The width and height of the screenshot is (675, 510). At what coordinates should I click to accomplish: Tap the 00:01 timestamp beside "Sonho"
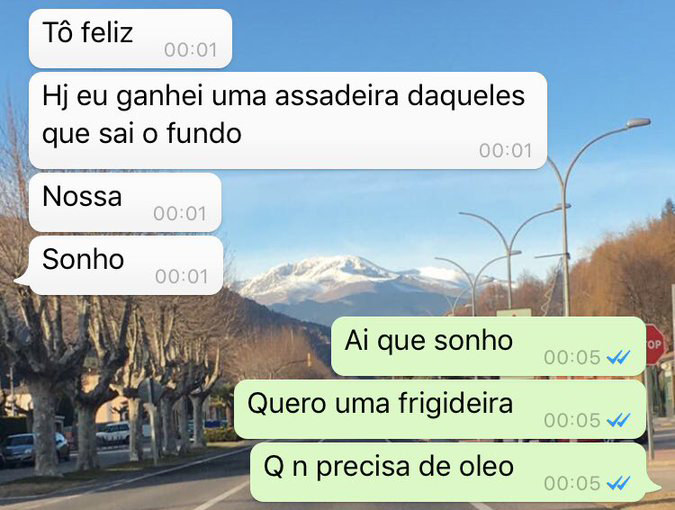click(x=182, y=277)
